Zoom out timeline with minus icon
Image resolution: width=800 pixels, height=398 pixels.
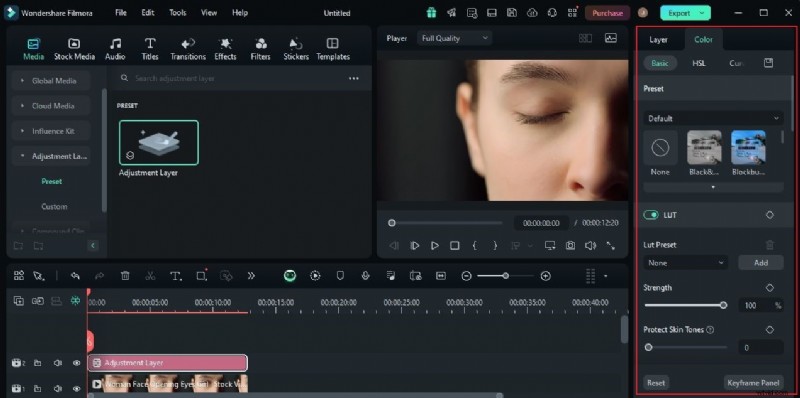(466, 276)
